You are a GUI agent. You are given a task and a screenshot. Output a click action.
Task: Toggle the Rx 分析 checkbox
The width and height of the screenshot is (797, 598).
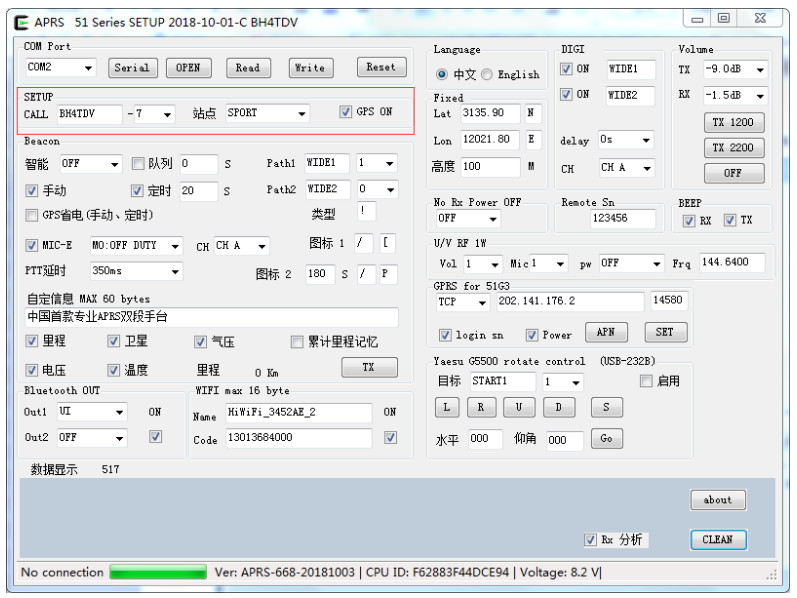click(590, 540)
